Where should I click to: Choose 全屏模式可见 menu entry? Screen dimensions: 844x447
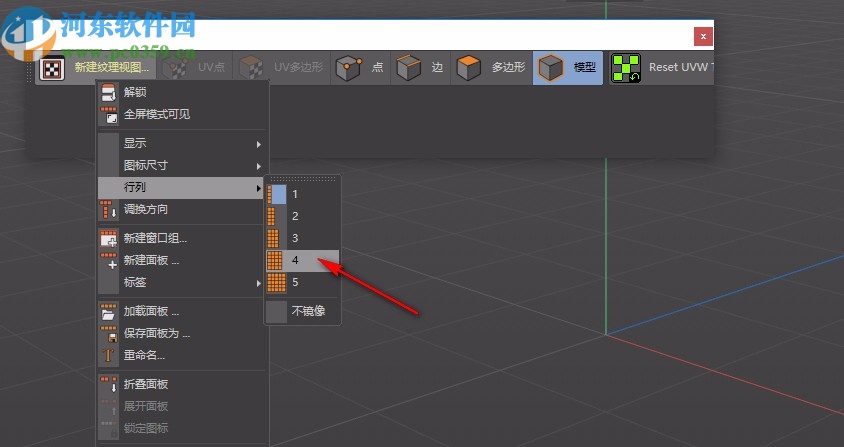point(182,114)
